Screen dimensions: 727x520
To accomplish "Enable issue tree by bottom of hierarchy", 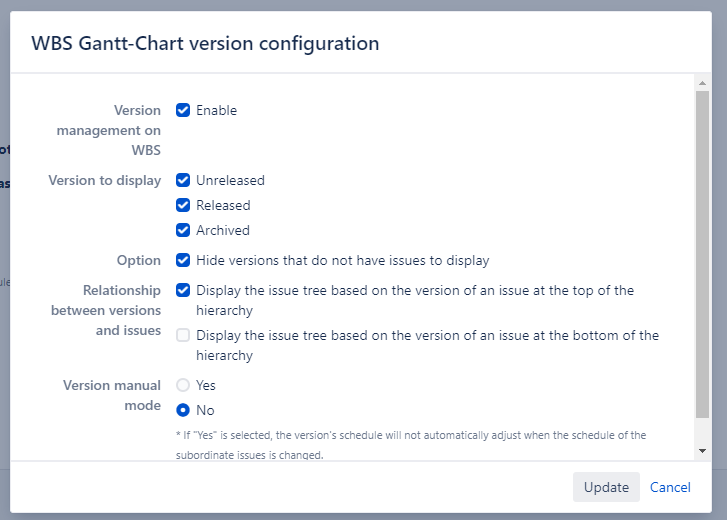I will 183,335.
